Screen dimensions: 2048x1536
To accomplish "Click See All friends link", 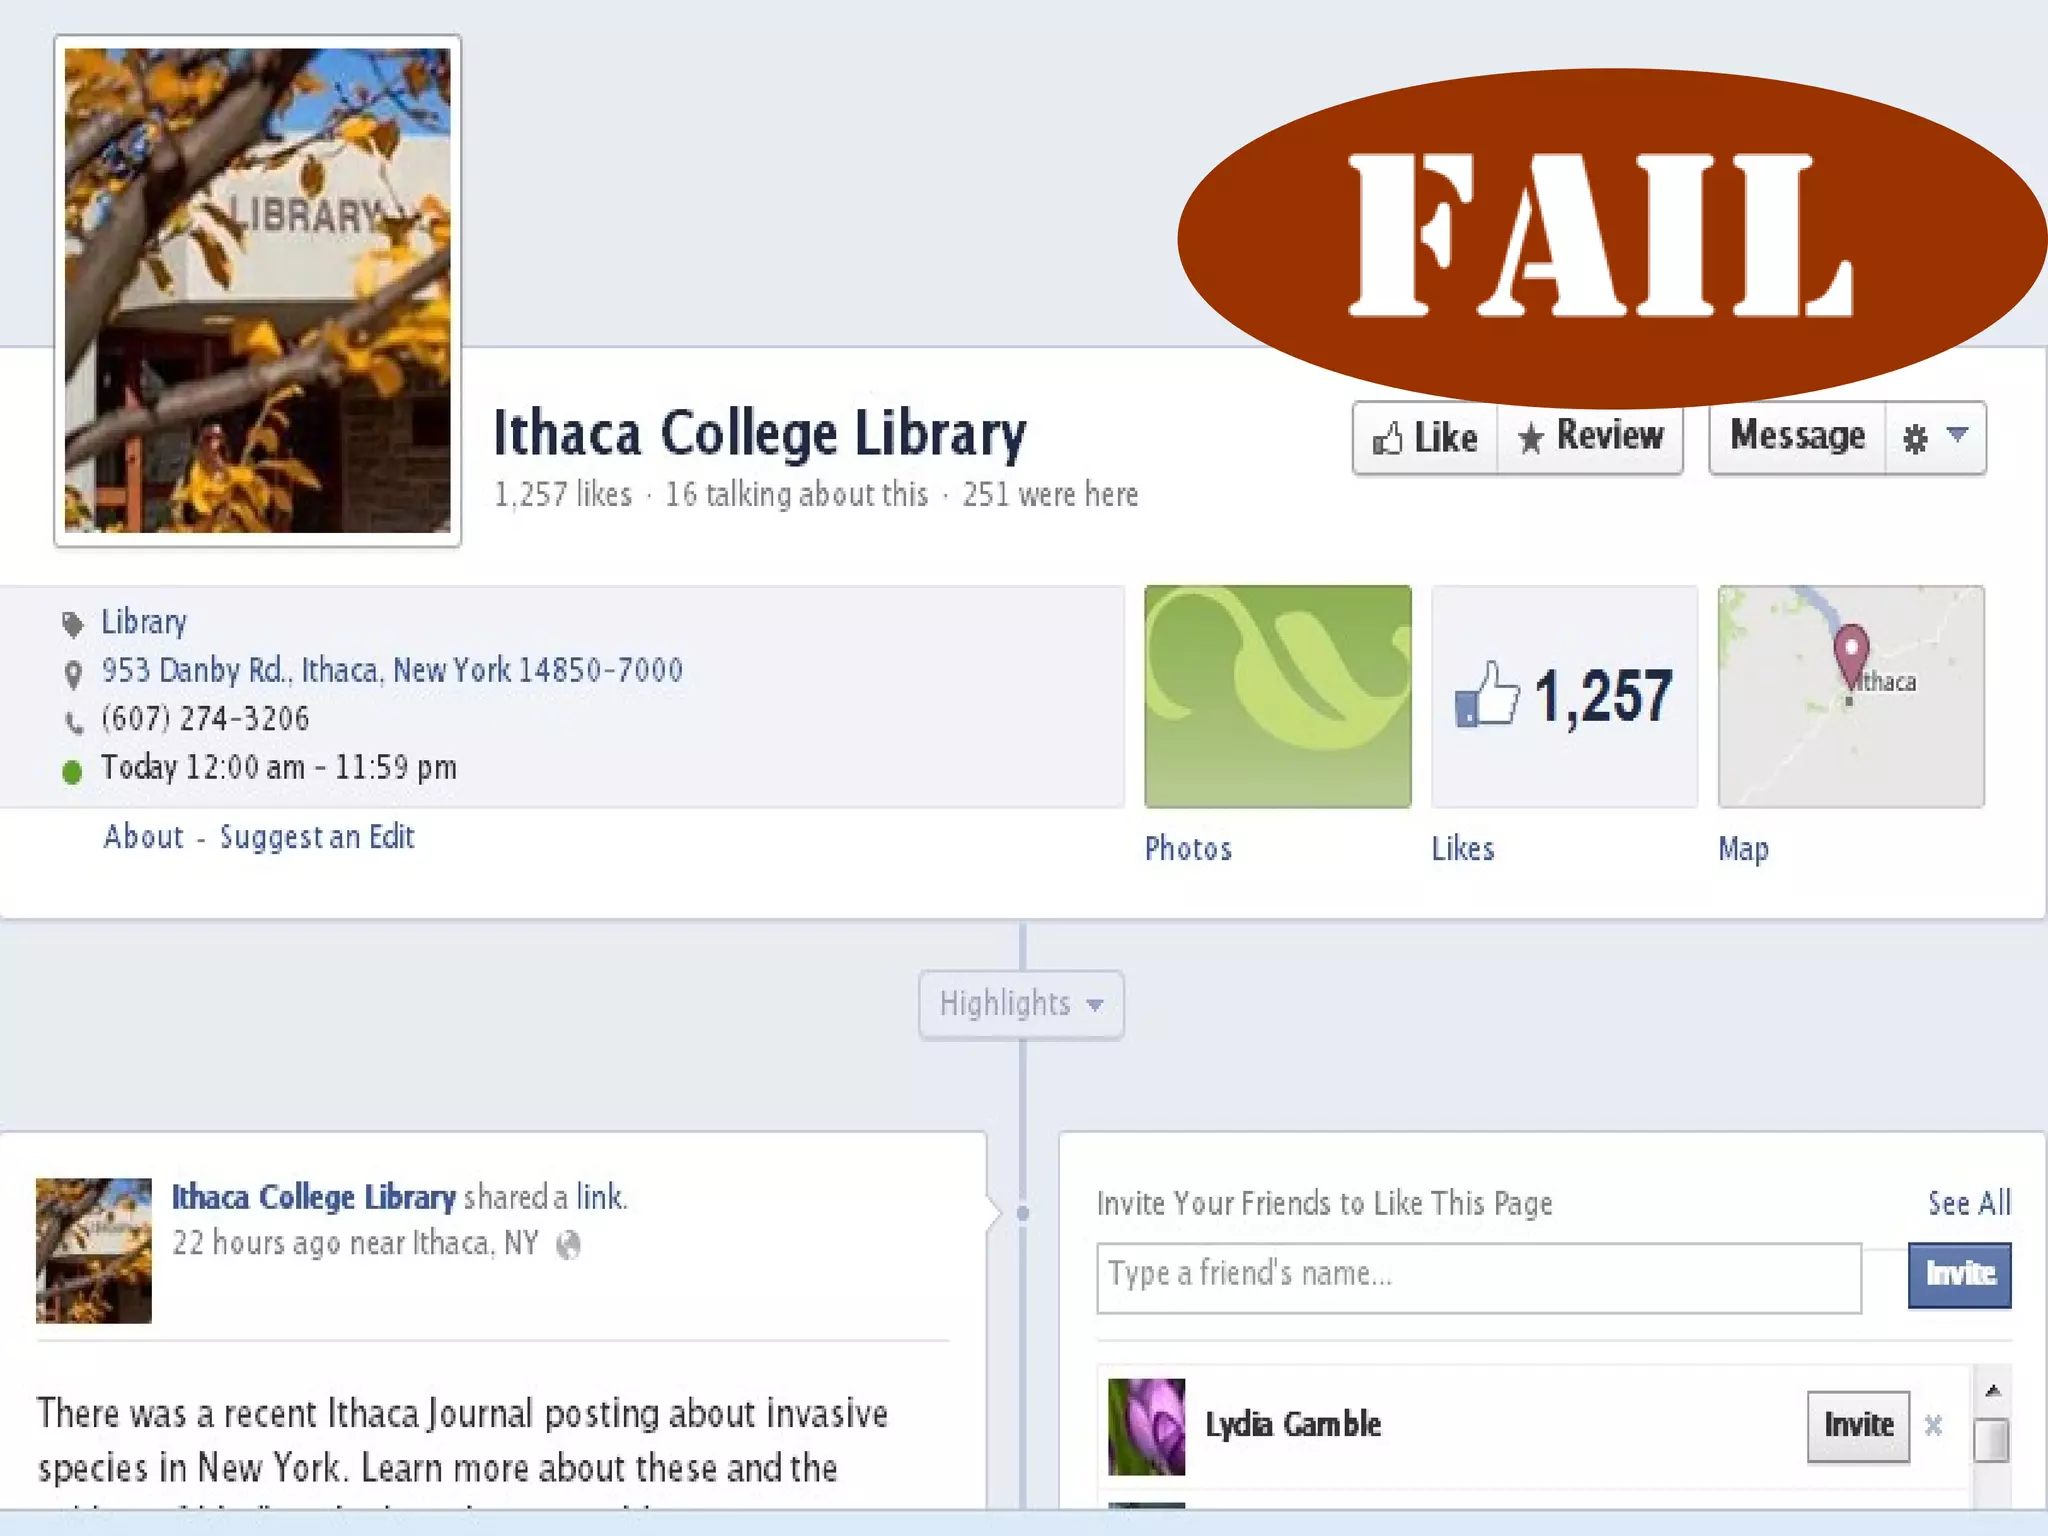I will point(1969,1203).
